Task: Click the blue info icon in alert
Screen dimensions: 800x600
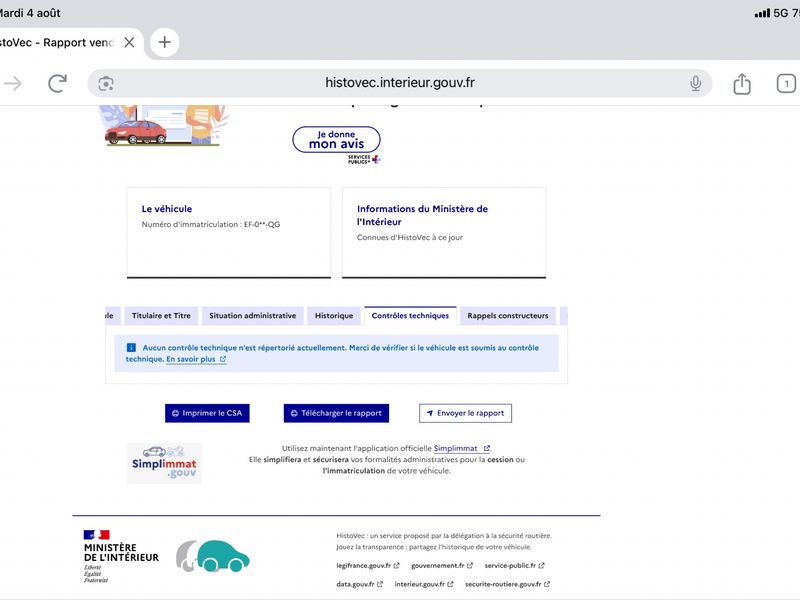Action: 131,347
